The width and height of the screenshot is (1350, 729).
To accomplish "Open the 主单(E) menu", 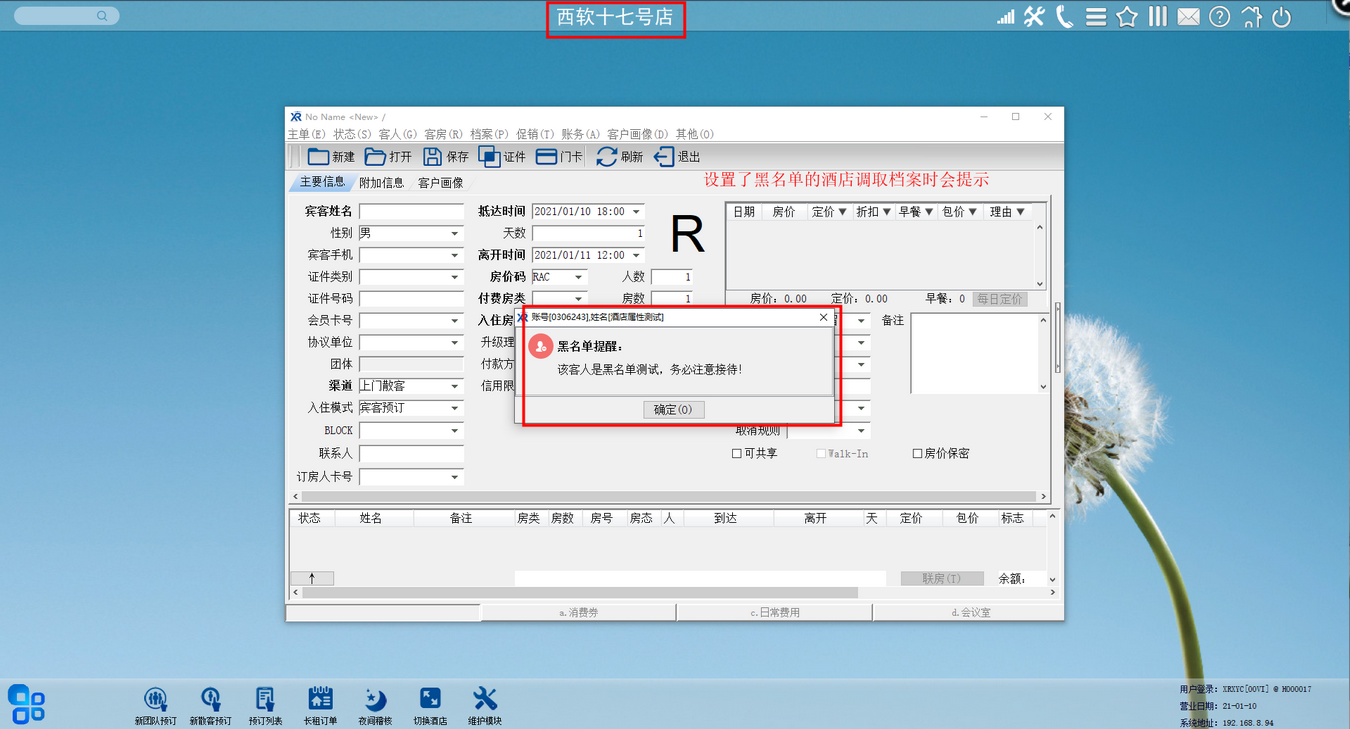I will (x=307, y=134).
